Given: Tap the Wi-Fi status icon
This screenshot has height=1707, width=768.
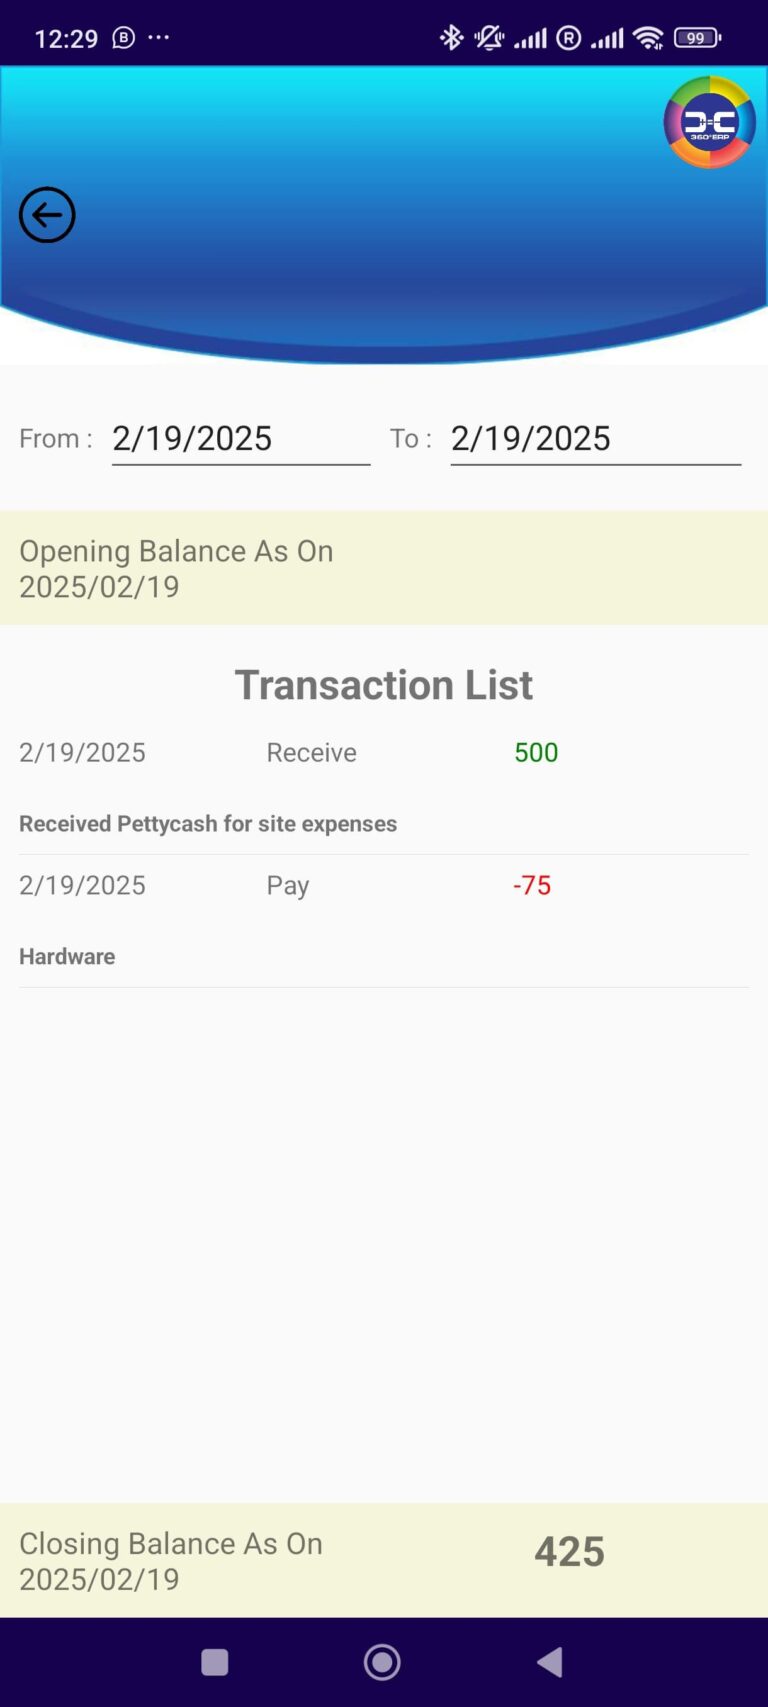Looking at the screenshot, I should [x=648, y=38].
